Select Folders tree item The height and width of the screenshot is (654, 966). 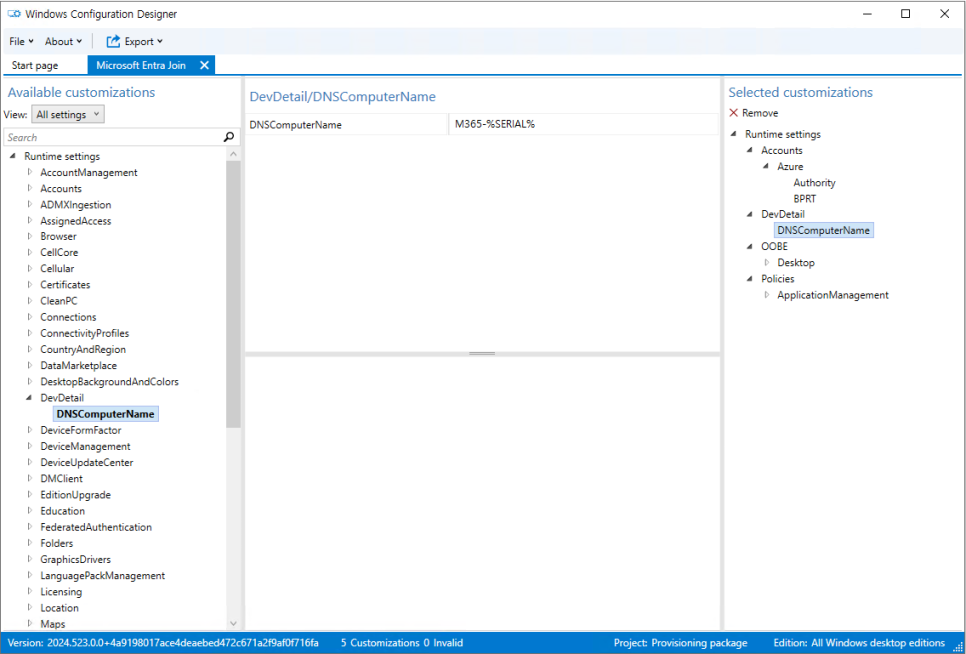pos(57,543)
